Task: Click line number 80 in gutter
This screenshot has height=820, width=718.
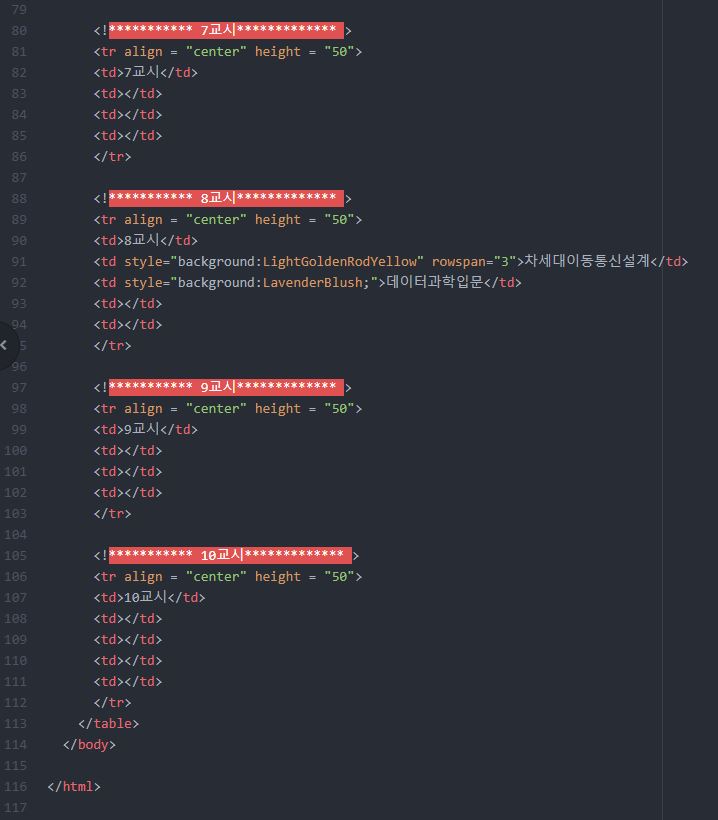Action: click(x=19, y=30)
